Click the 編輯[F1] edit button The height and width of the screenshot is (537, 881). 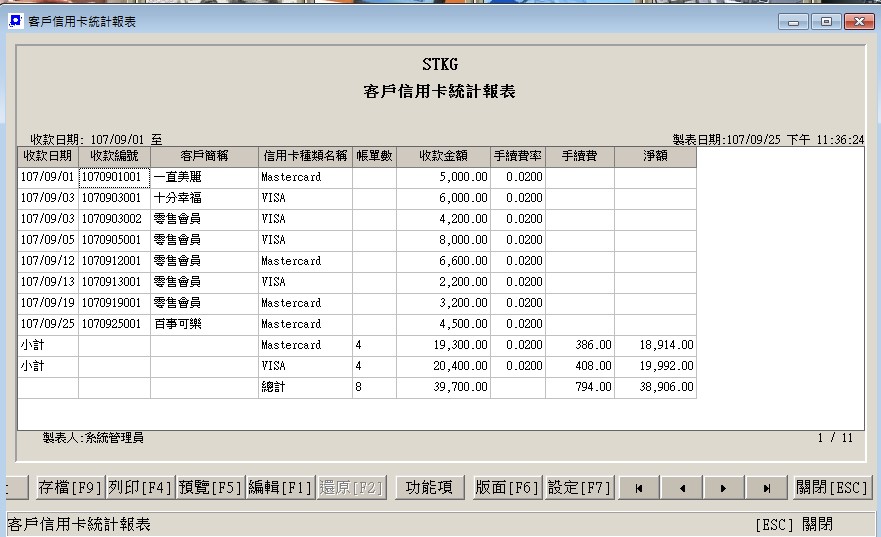click(x=280, y=487)
